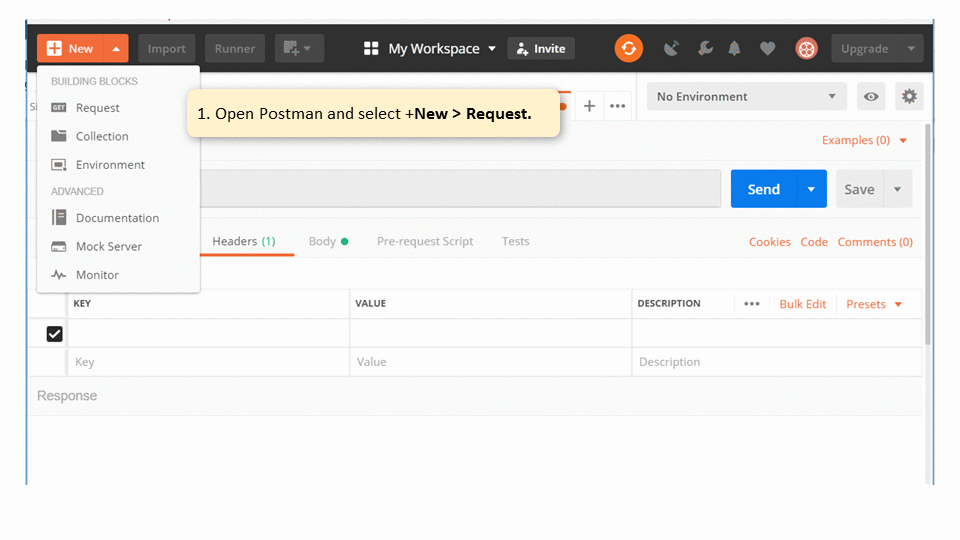Screen dimensions: 960x540
Task: Click the KEY column header
Action: 82,303
